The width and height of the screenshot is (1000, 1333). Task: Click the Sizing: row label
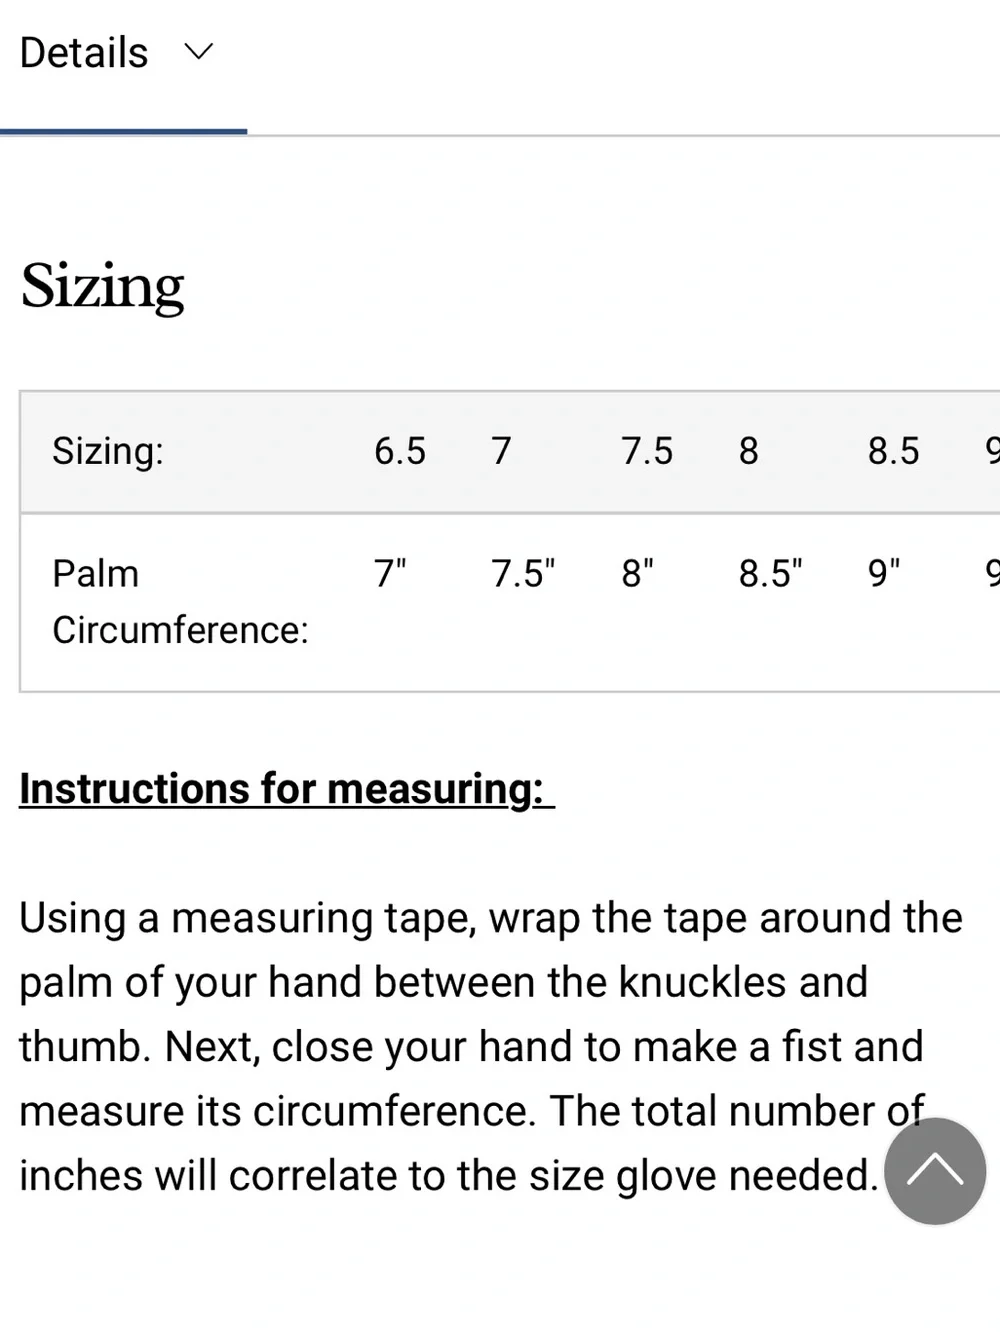click(x=108, y=451)
